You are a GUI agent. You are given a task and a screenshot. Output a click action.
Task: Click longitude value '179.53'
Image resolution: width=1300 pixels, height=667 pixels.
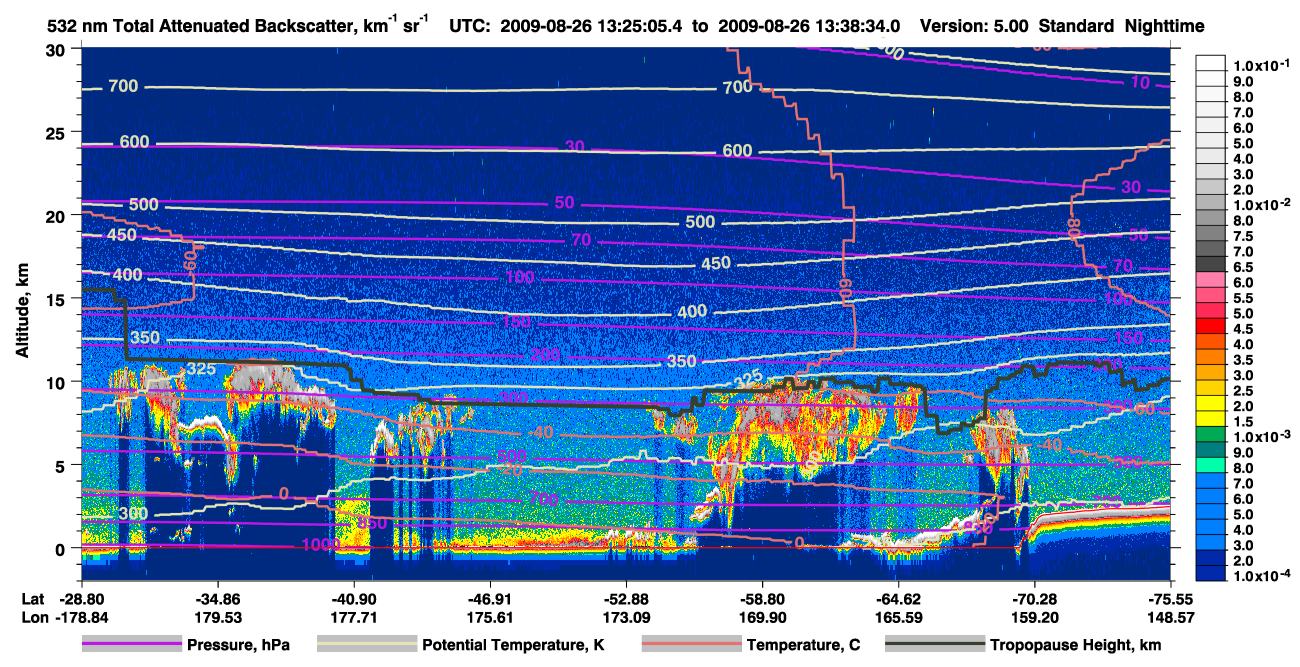(217, 618)
